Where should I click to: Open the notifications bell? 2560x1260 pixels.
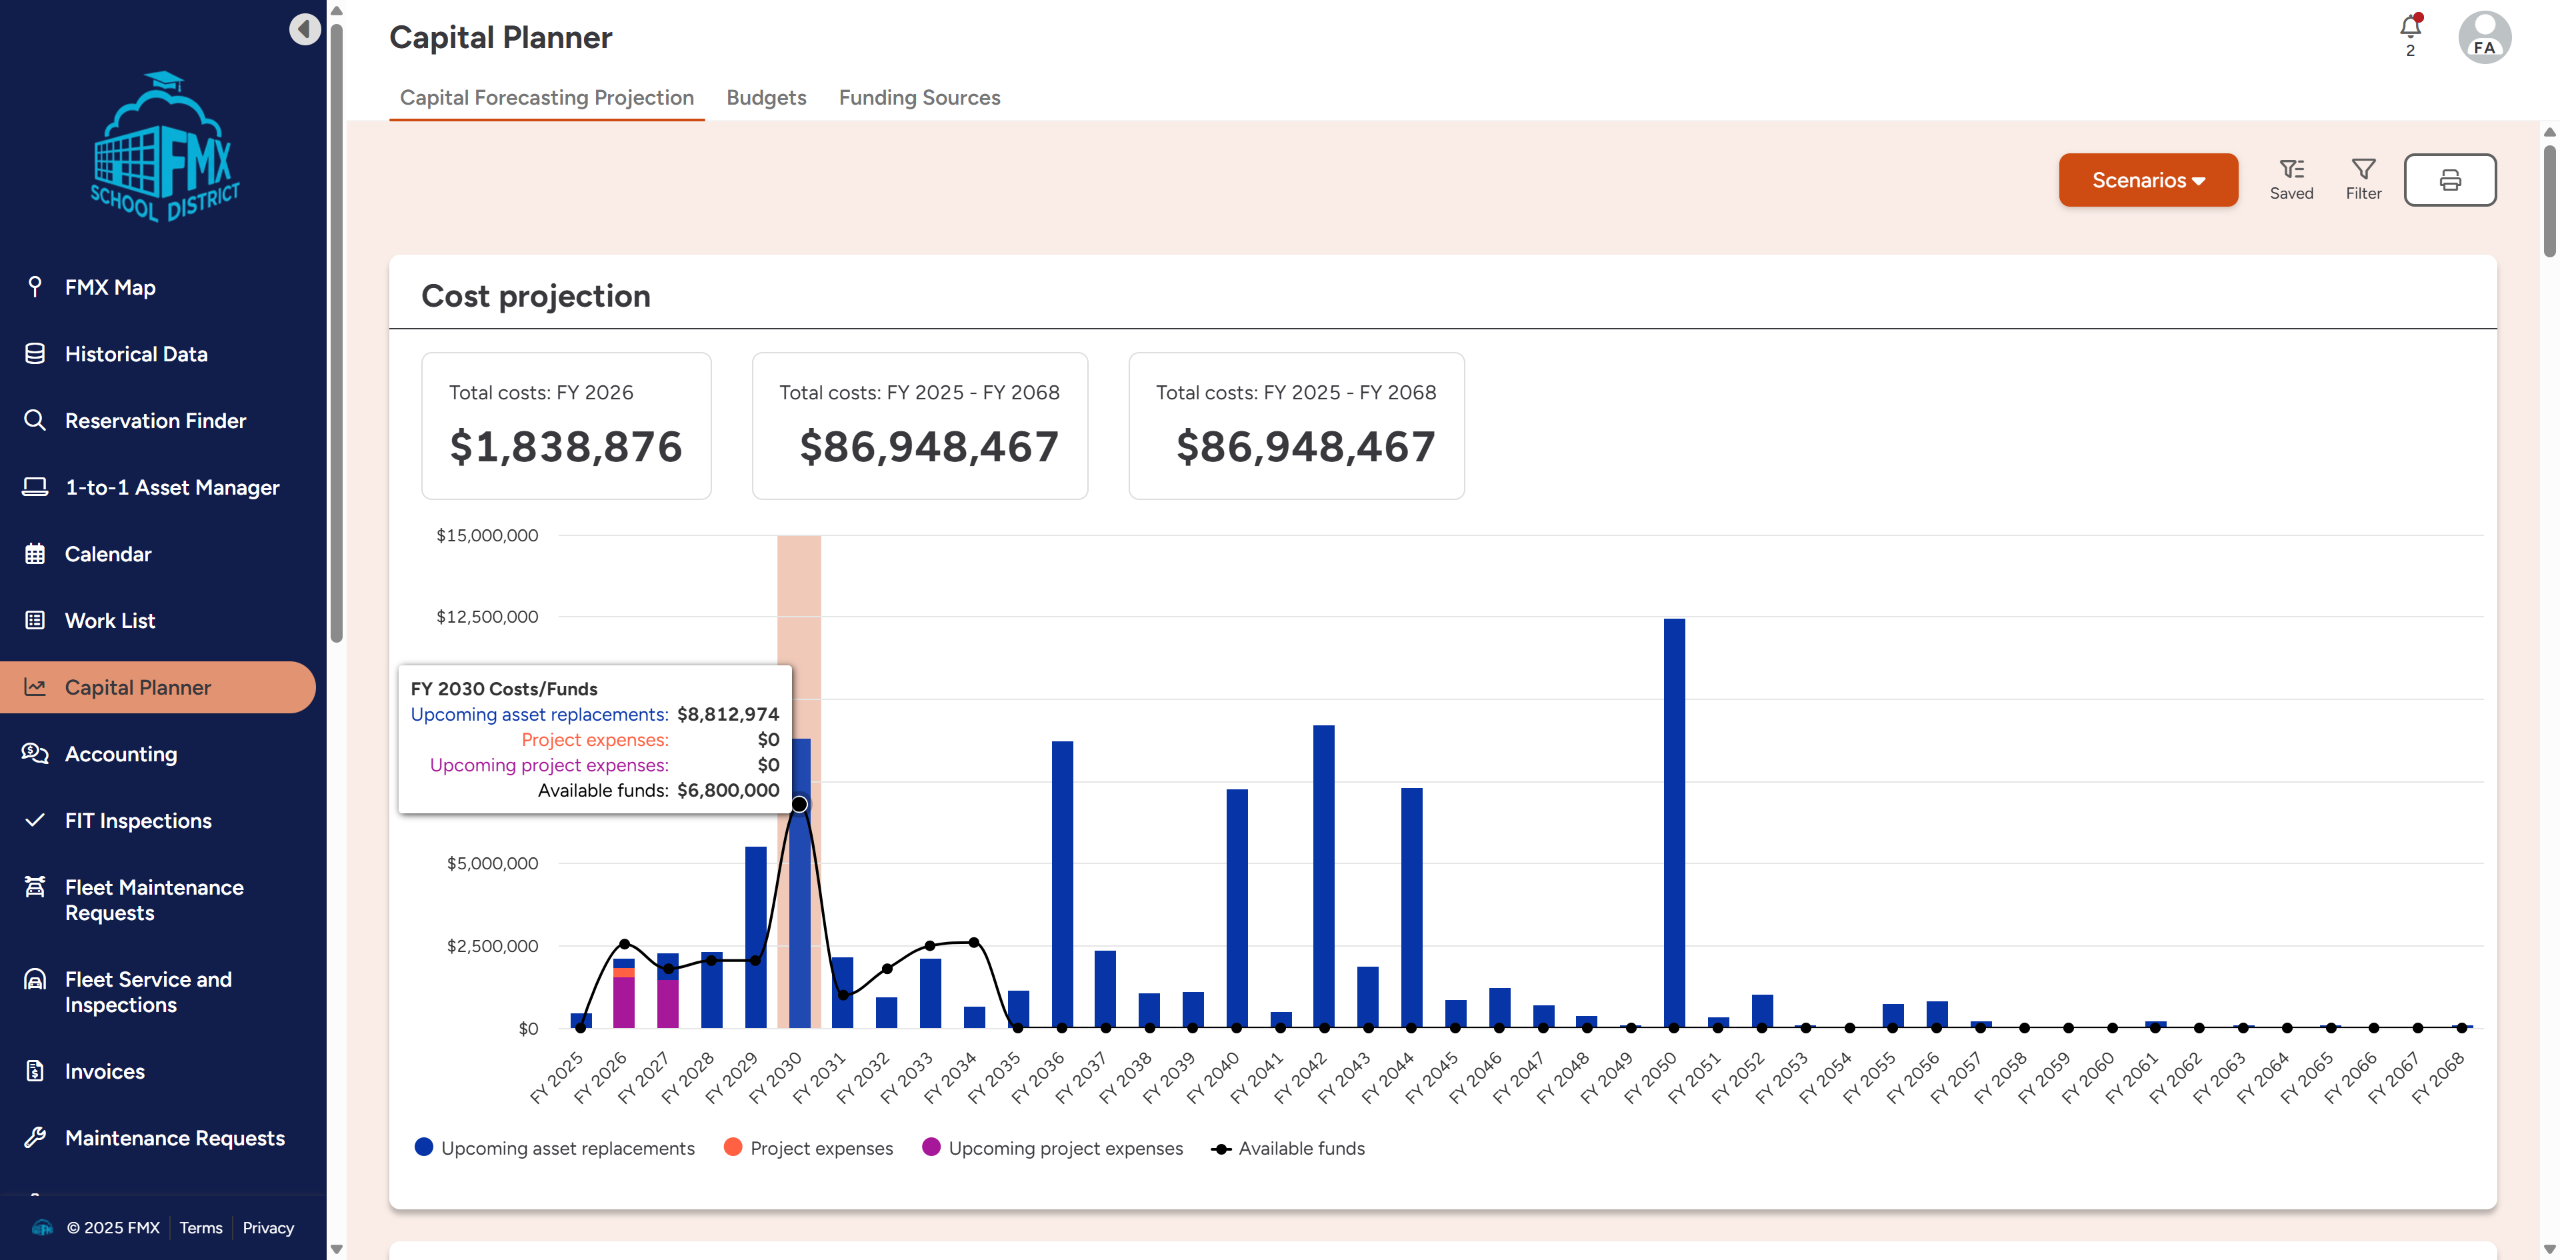tap(2410, 28)
